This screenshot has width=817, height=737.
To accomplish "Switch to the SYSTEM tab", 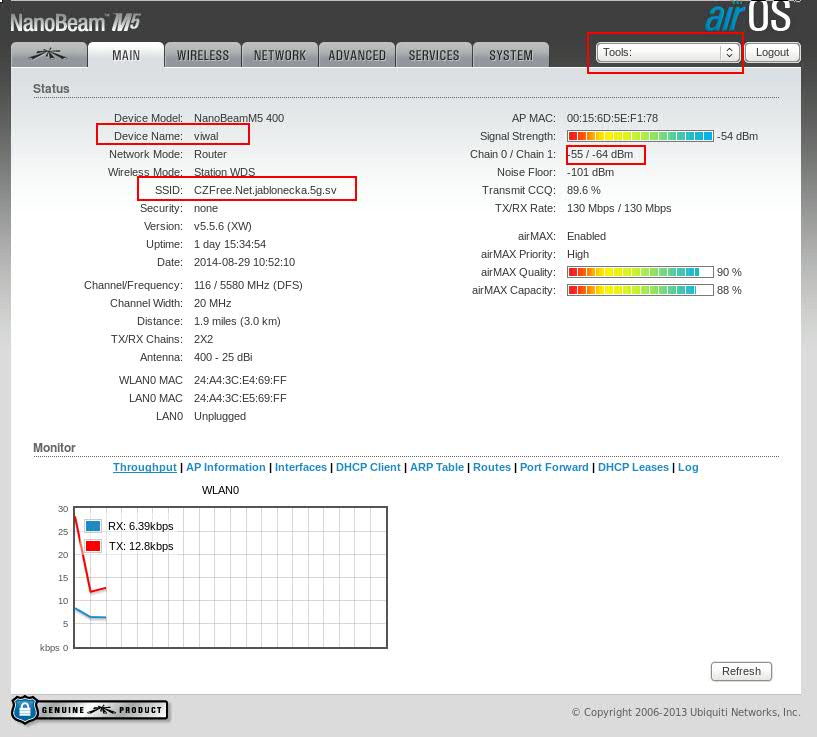I will click(511, 55).
